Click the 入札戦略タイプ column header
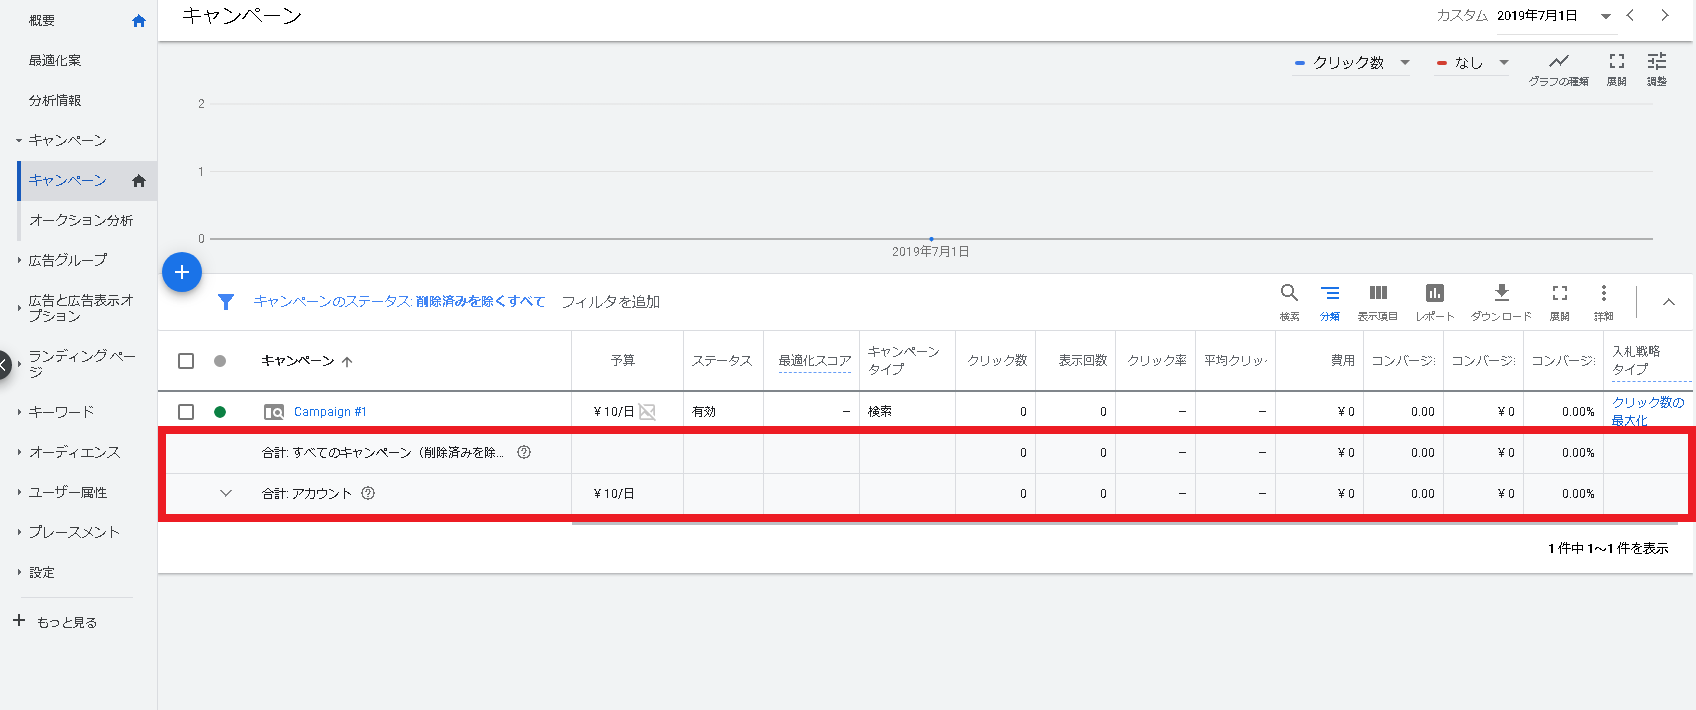The height and width of the screenshot is (710, 1696). coord(1636,360)
